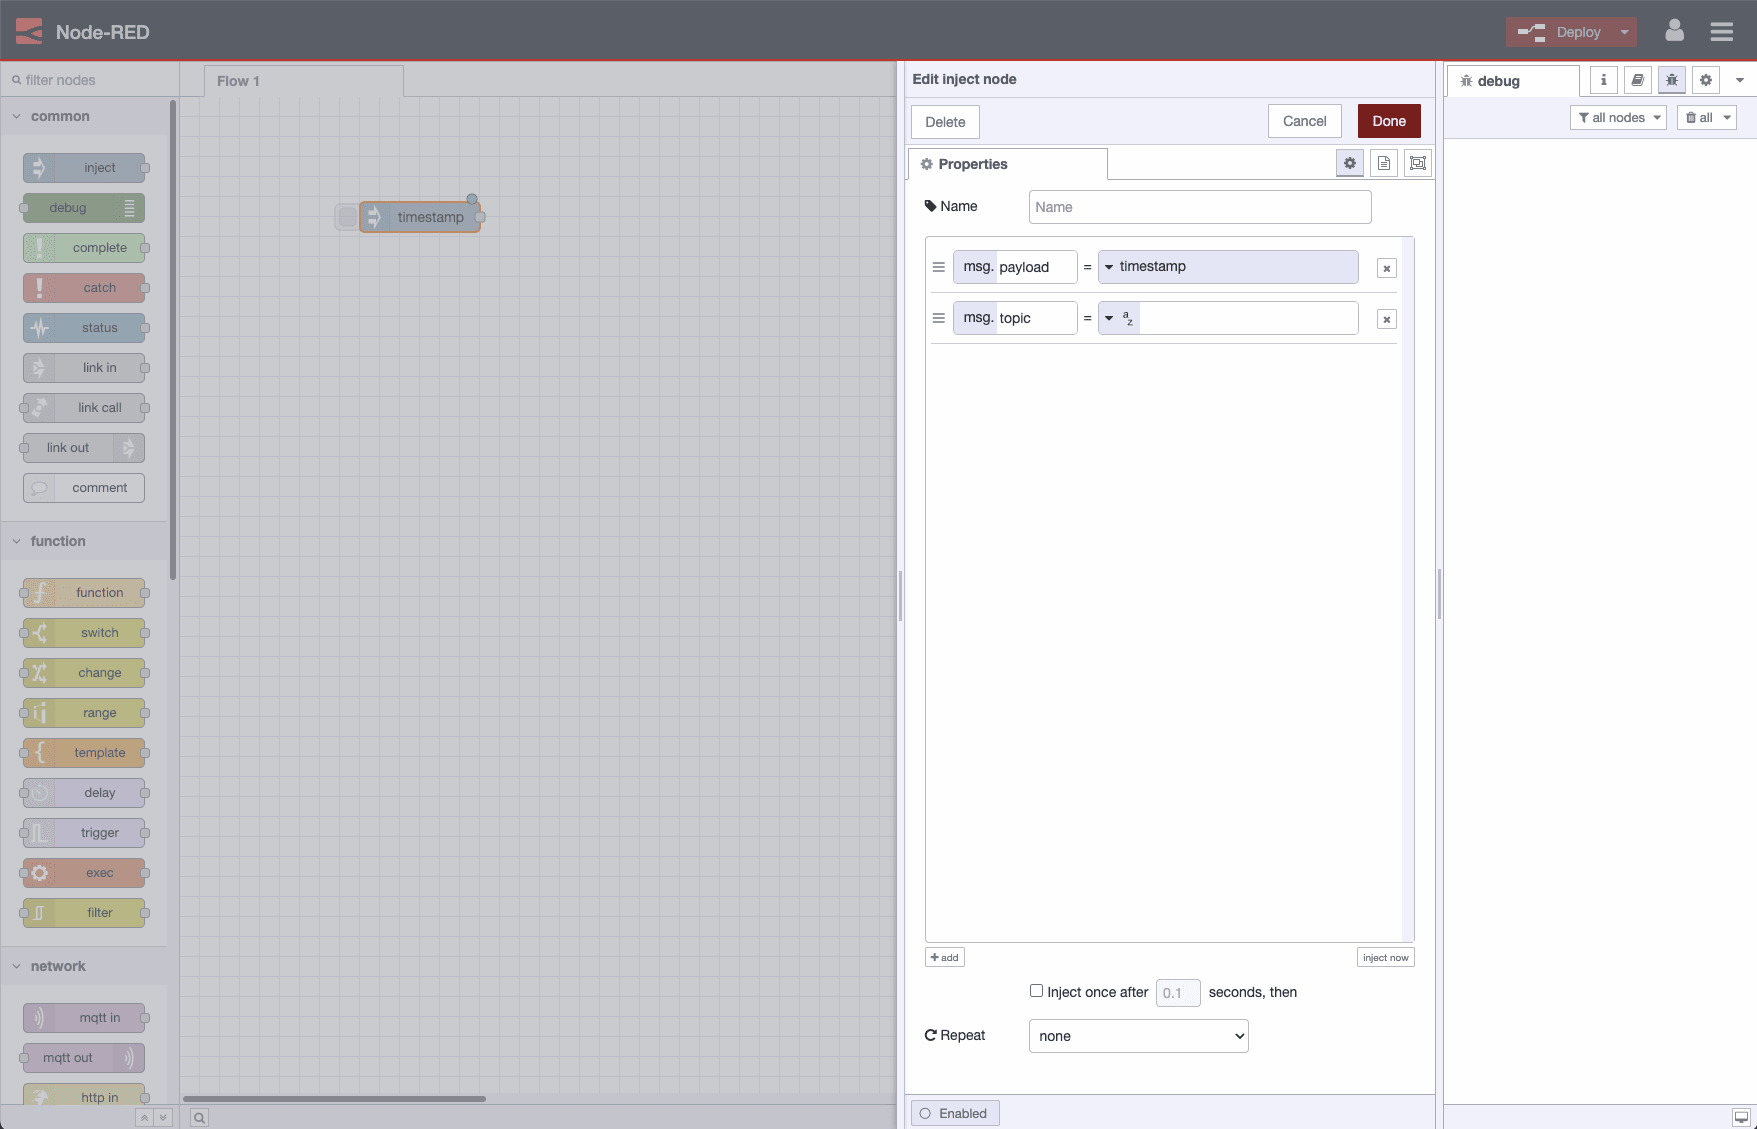1757x1129 pixels.
Task: Switch to node appearance tab icon
Action: 1417,162
